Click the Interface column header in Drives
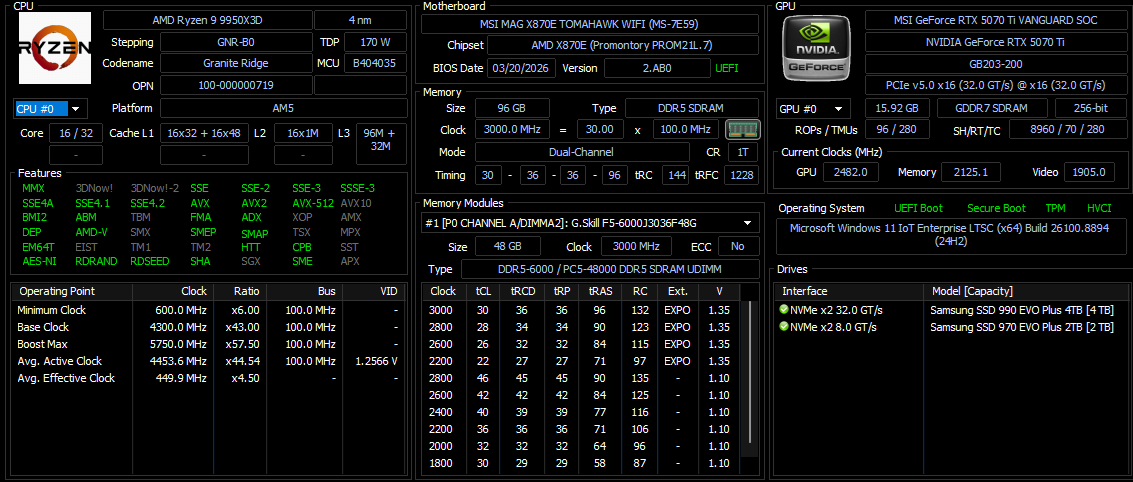Viewport: 1133px width, 482px height. point(849,291)
